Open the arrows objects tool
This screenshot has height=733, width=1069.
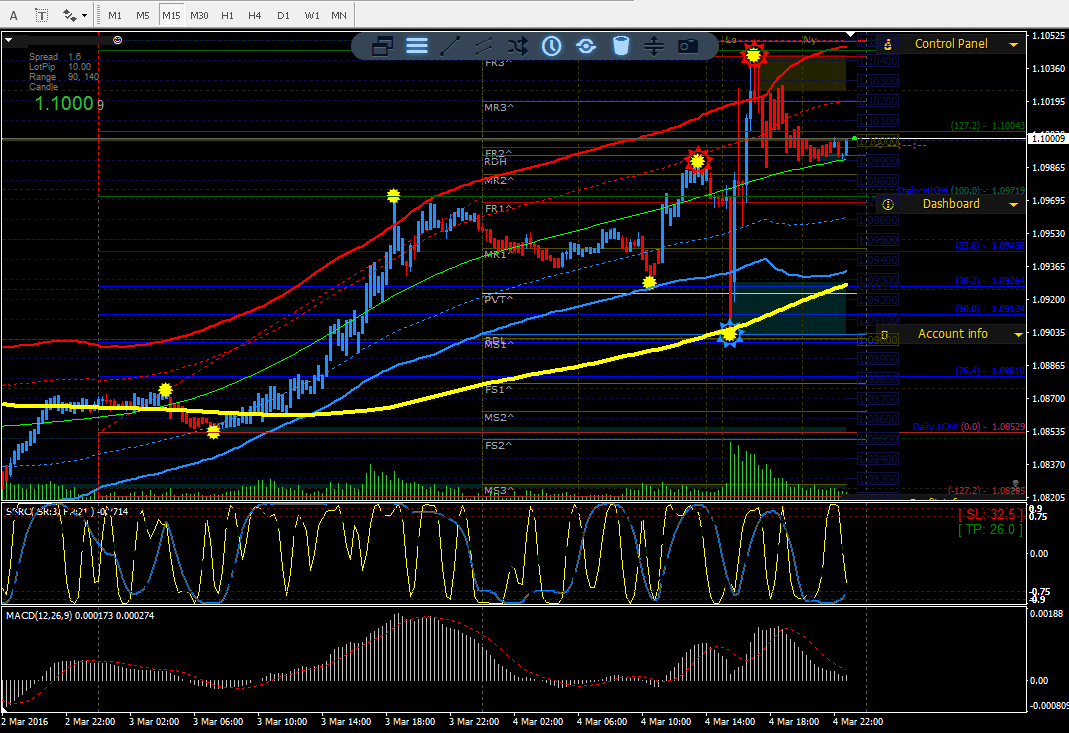tap(70, 15)
